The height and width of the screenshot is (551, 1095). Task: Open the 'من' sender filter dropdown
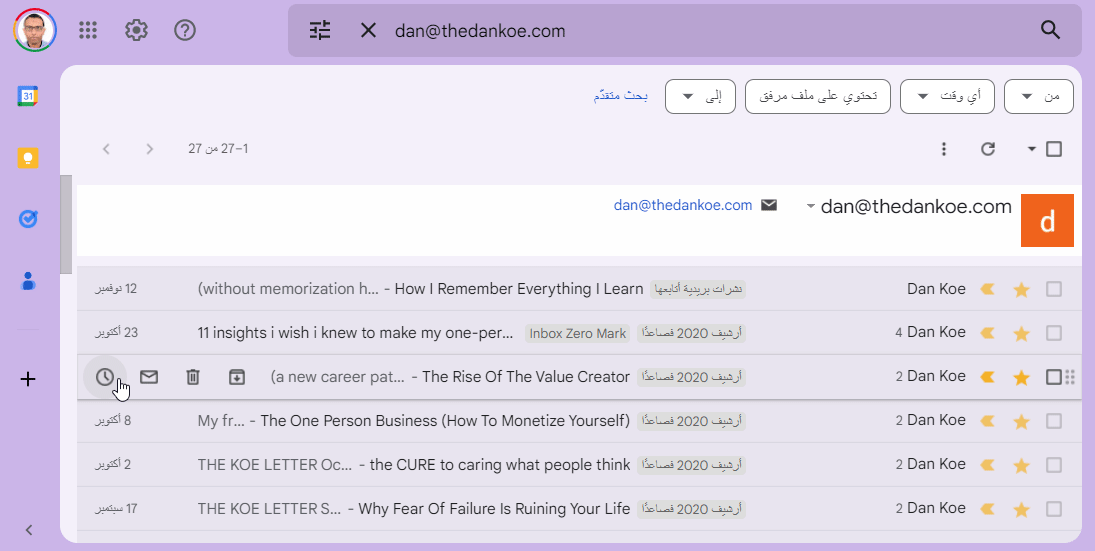(1038, 96)
